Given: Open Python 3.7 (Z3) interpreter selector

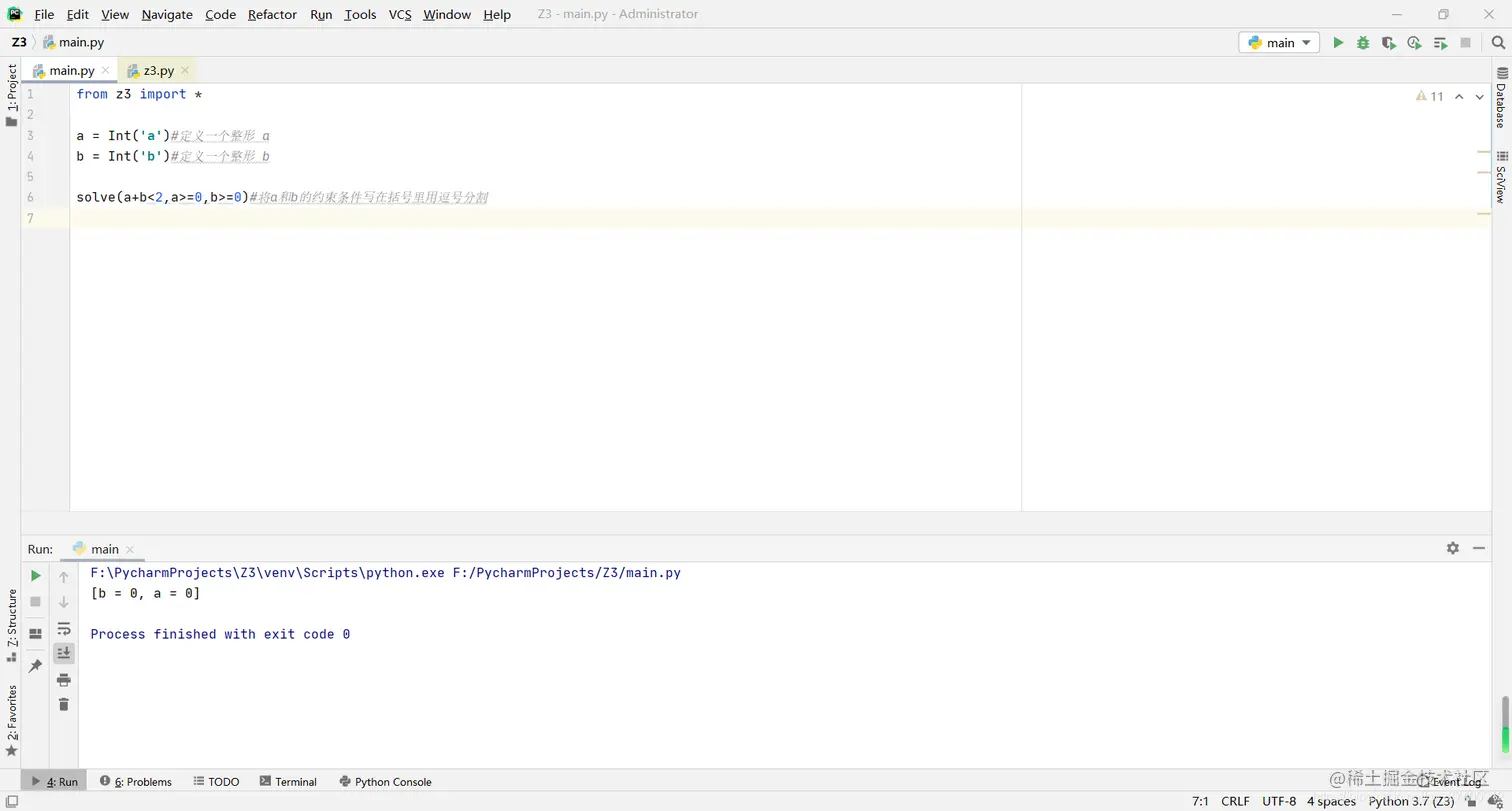Looking at the screenshot, I should (1411, 801).
